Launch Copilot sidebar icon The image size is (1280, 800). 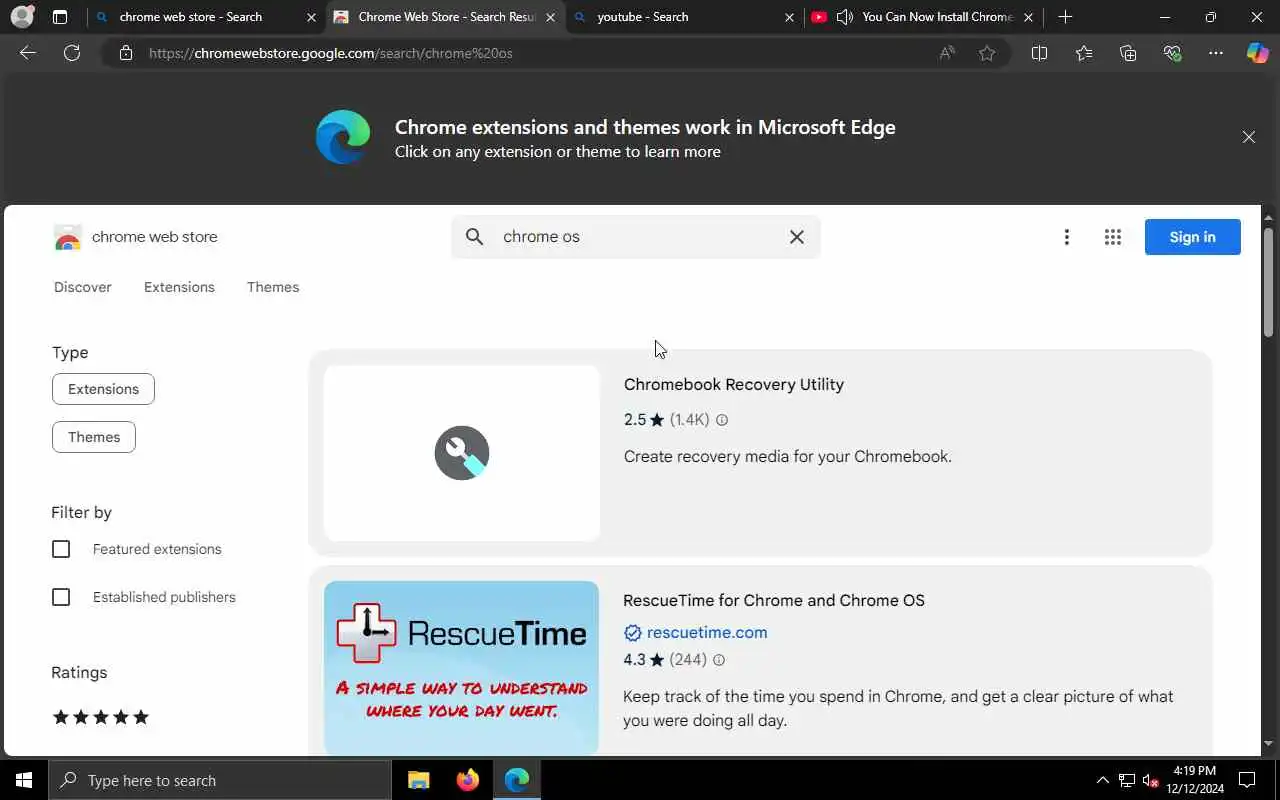[x=1257, y=53]
